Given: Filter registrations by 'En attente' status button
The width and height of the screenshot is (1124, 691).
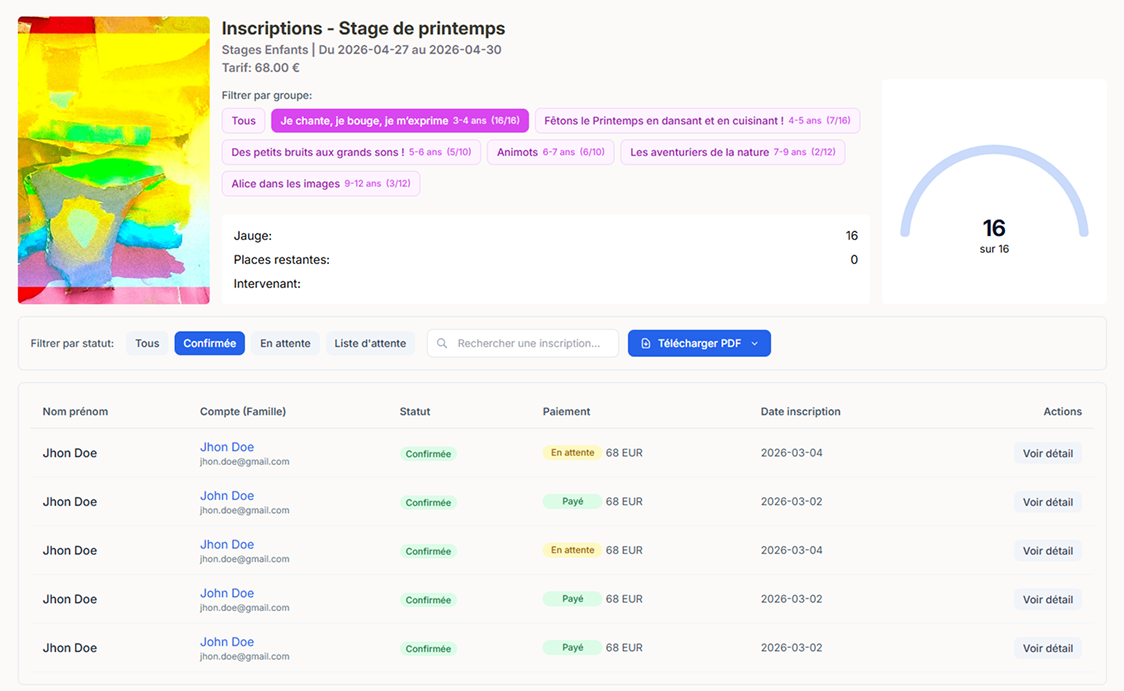Looking at the screenshot, I should (x=285, y=343).
